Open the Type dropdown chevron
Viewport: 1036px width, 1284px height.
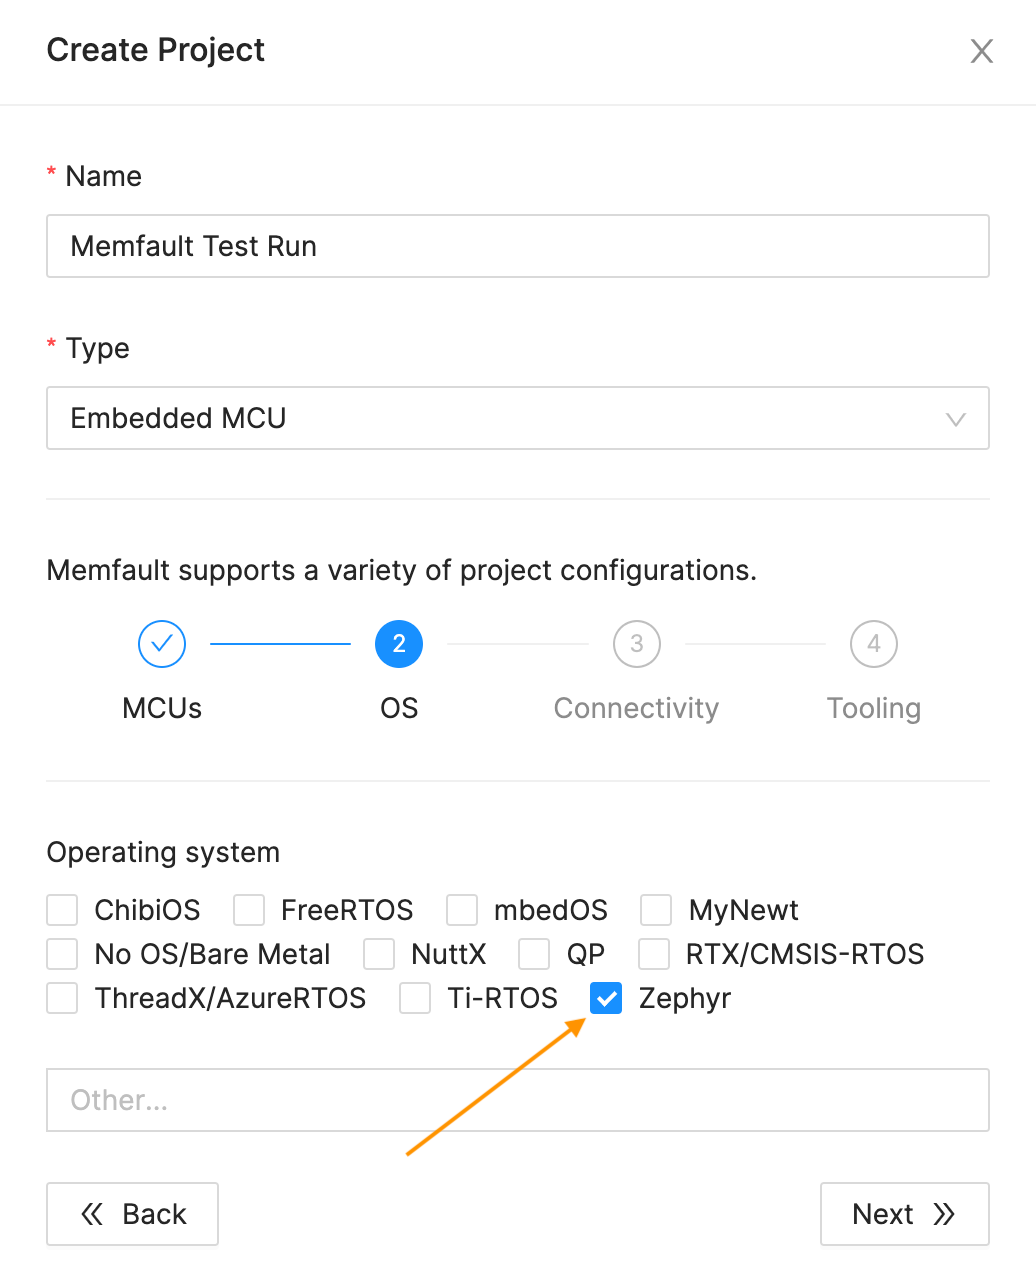[x=955, y=419]
